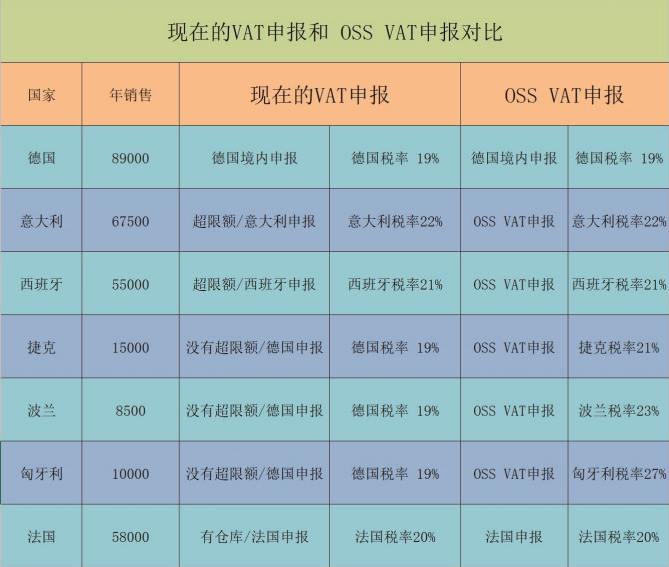This screenshot has height=567, width=669.
Task: Click OSS VAT申报 cell in 意大利 row
Action: pyautogui.click(x=514, y=221)
